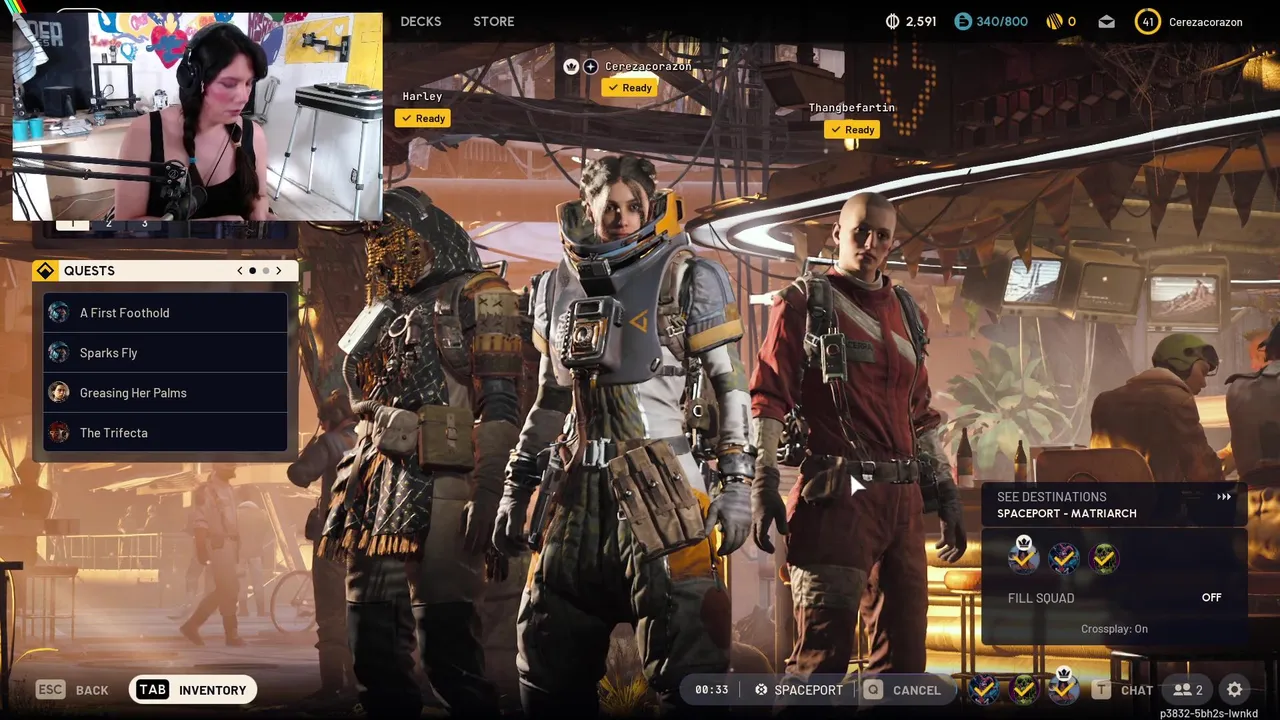Click the crown party leader icon by Cerezacorazon

pos(571,66)
